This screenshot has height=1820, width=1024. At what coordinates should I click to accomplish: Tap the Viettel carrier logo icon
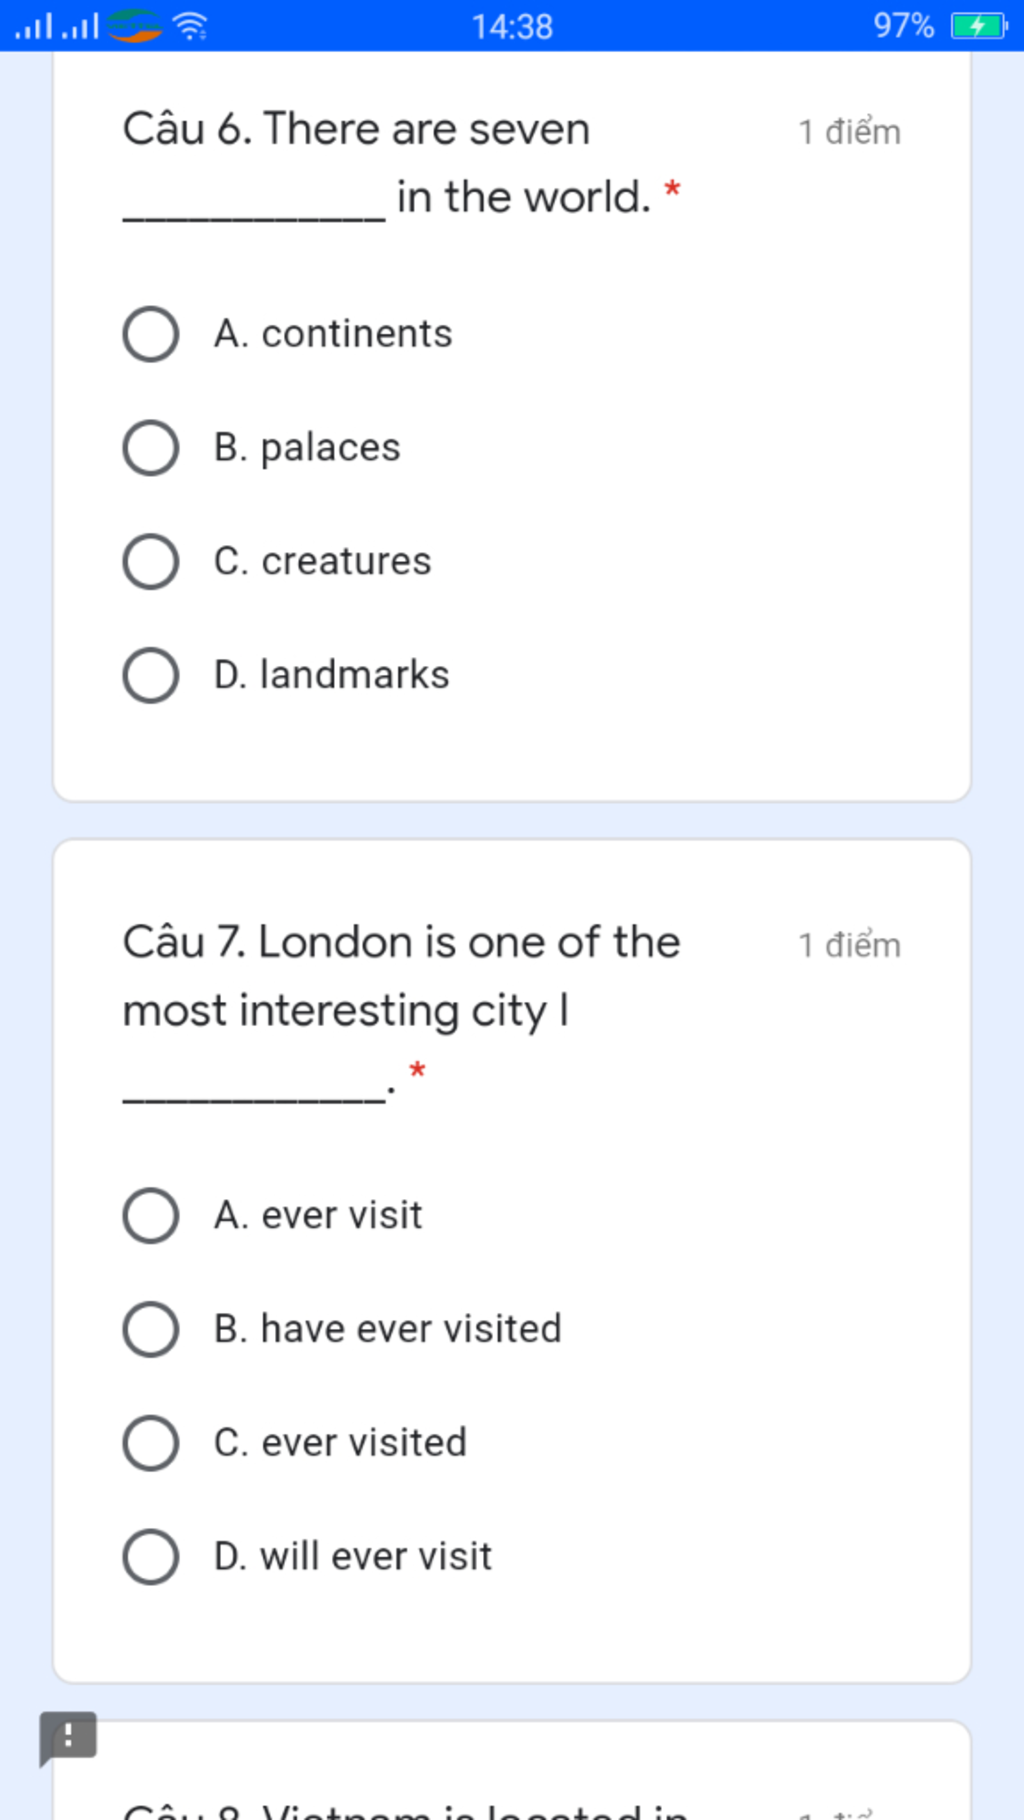pos(135,26)
